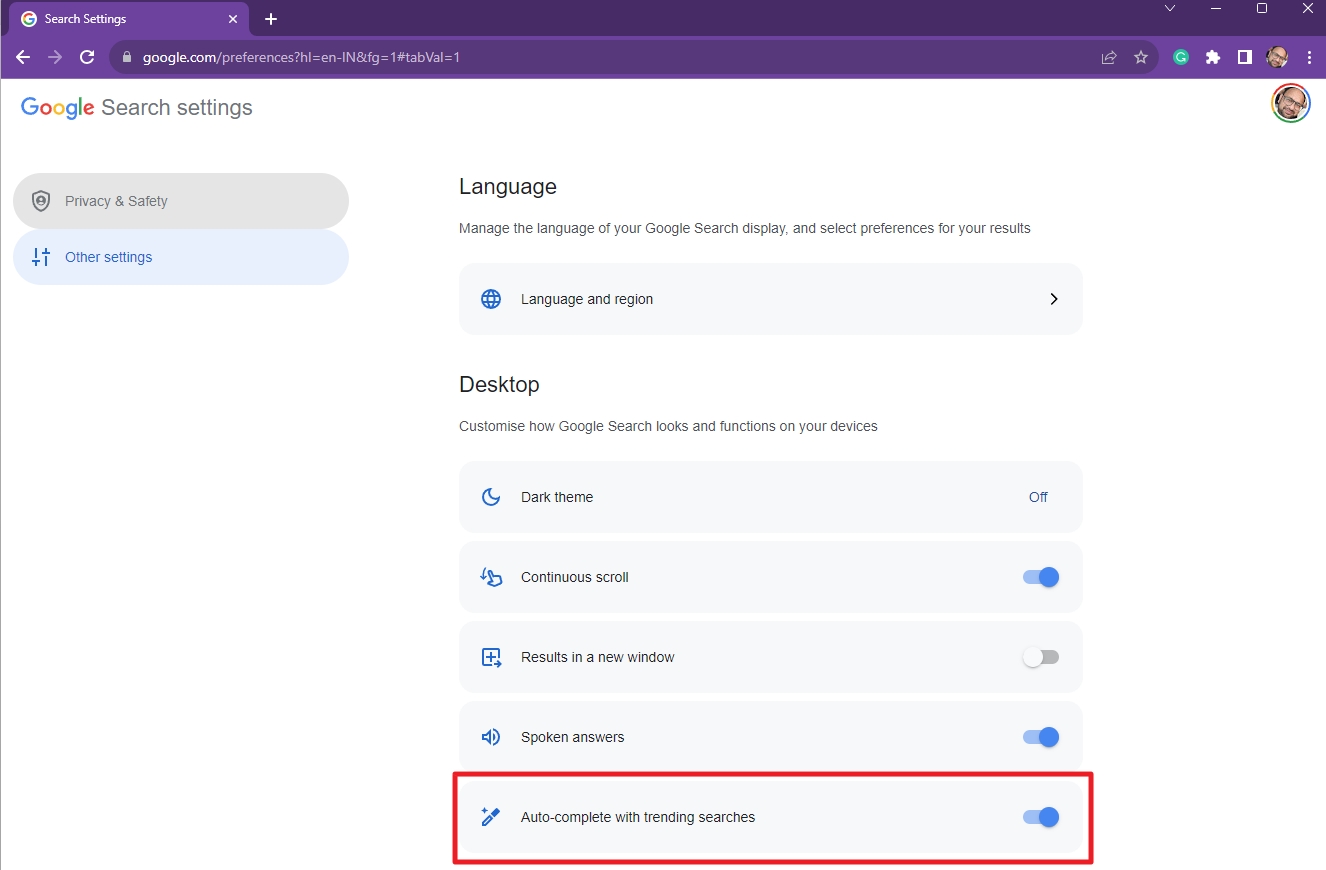
Task: Open the Grammarly extension
Action: click(x=1181, y=57)
